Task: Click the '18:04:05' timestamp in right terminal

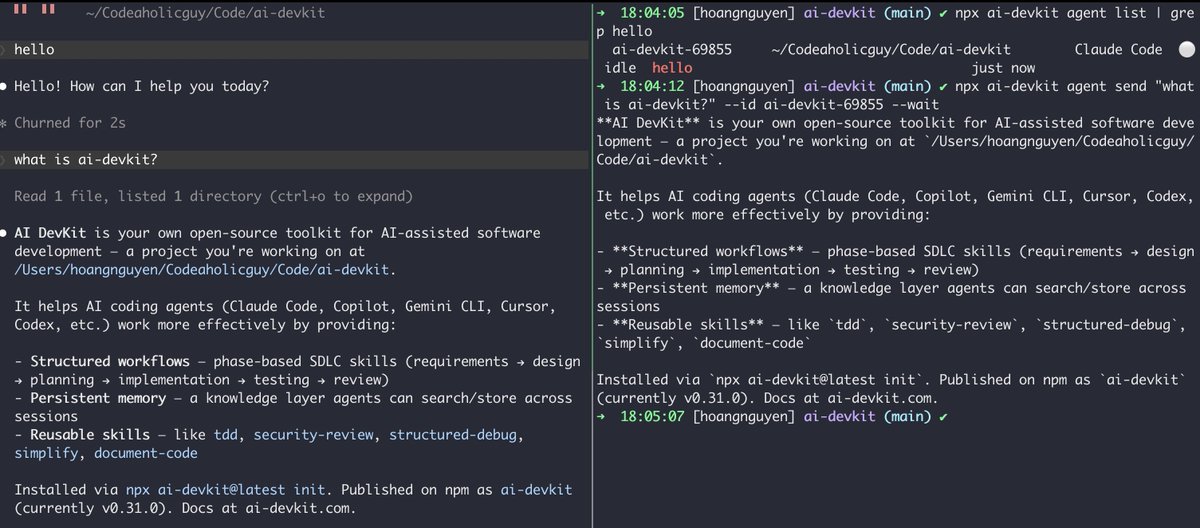Action: point(652,13)
